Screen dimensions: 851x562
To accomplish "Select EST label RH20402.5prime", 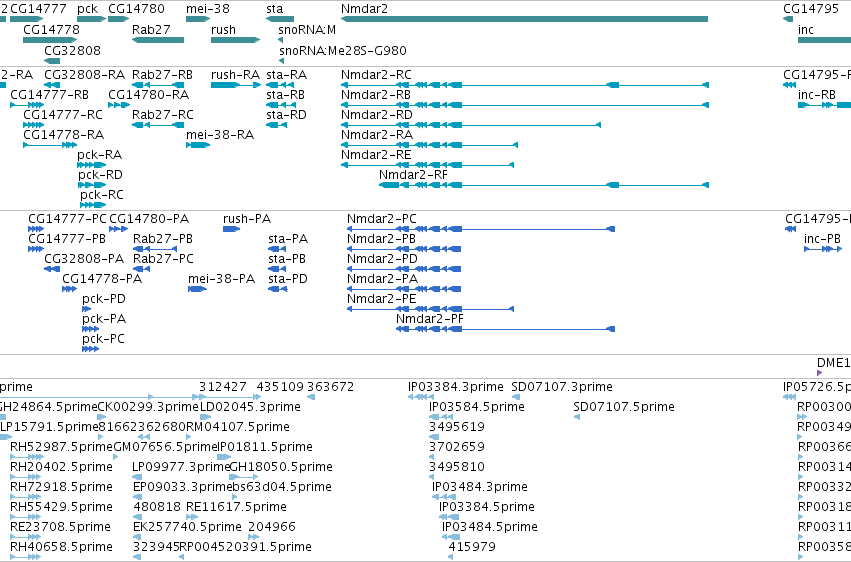I will (61, 467).
